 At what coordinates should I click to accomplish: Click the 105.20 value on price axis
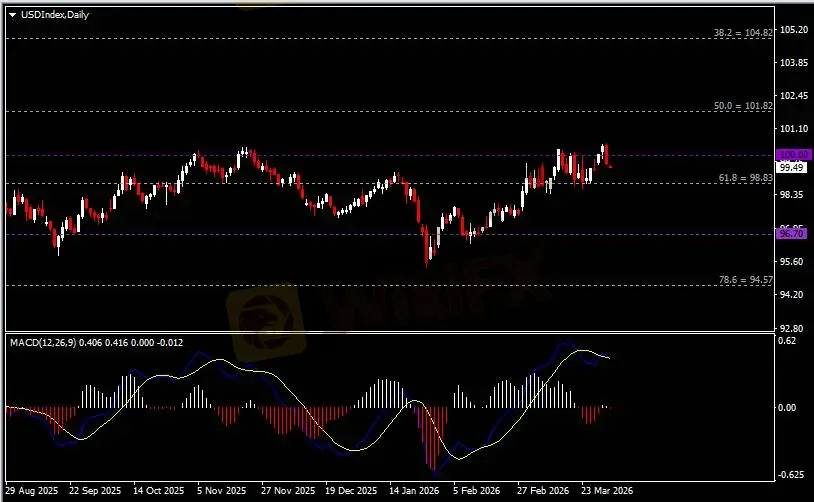[x=793, y=30]
